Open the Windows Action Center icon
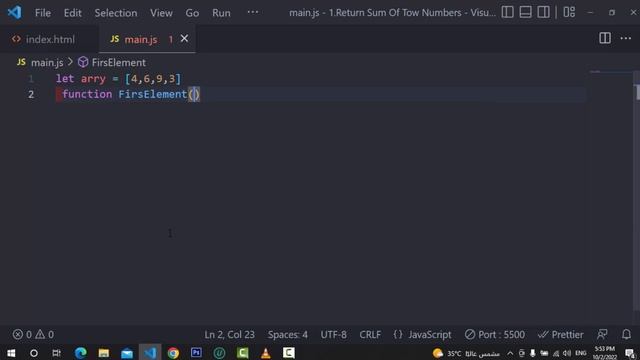Image resolution: width=640 pixels, height=360 pixels. [630, 353]
